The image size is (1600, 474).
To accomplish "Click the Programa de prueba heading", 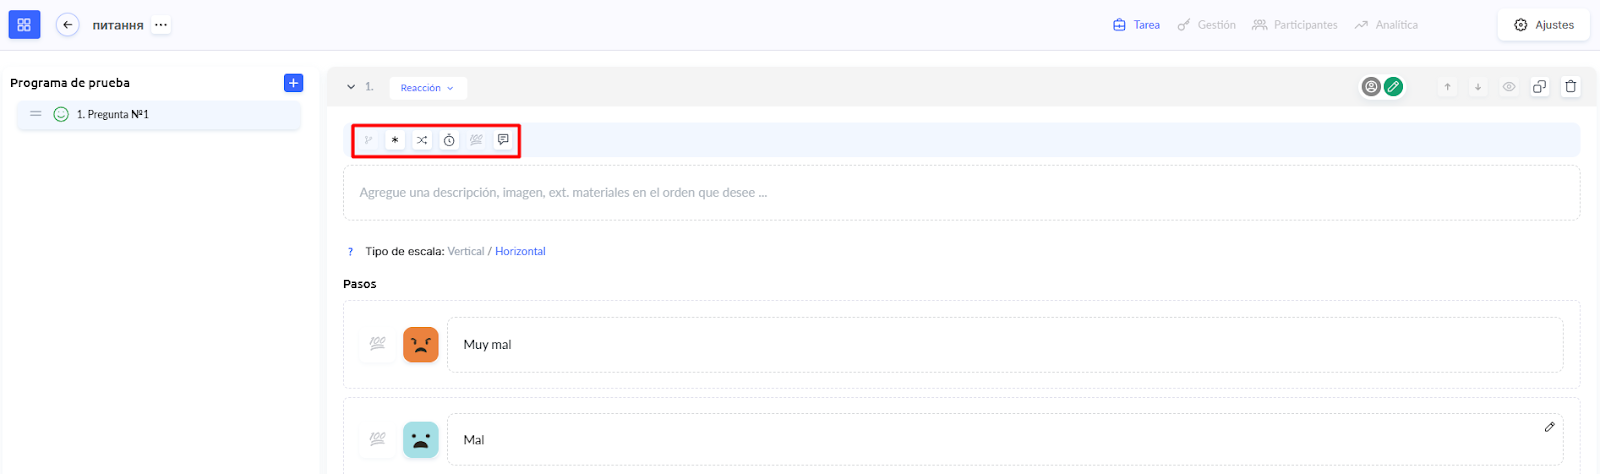I will click(70, 83).
